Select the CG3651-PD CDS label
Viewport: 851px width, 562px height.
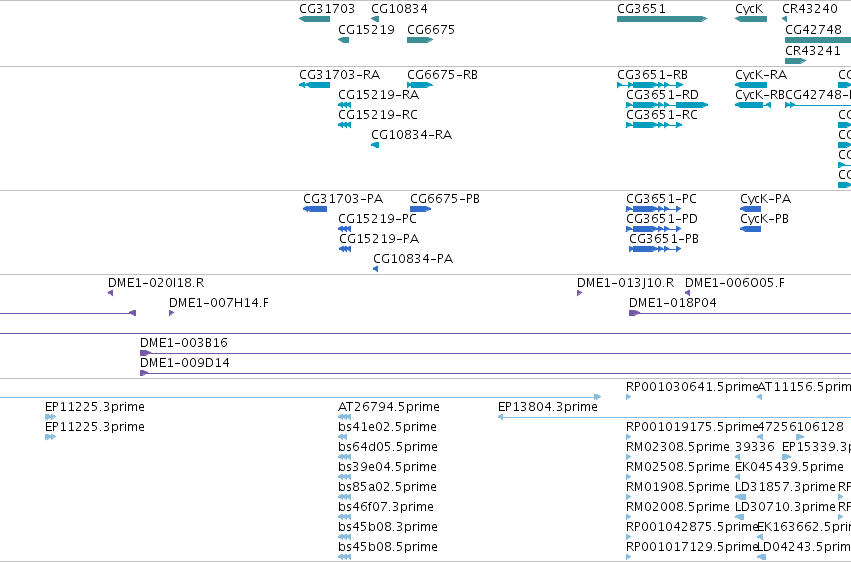pos(662,219)
